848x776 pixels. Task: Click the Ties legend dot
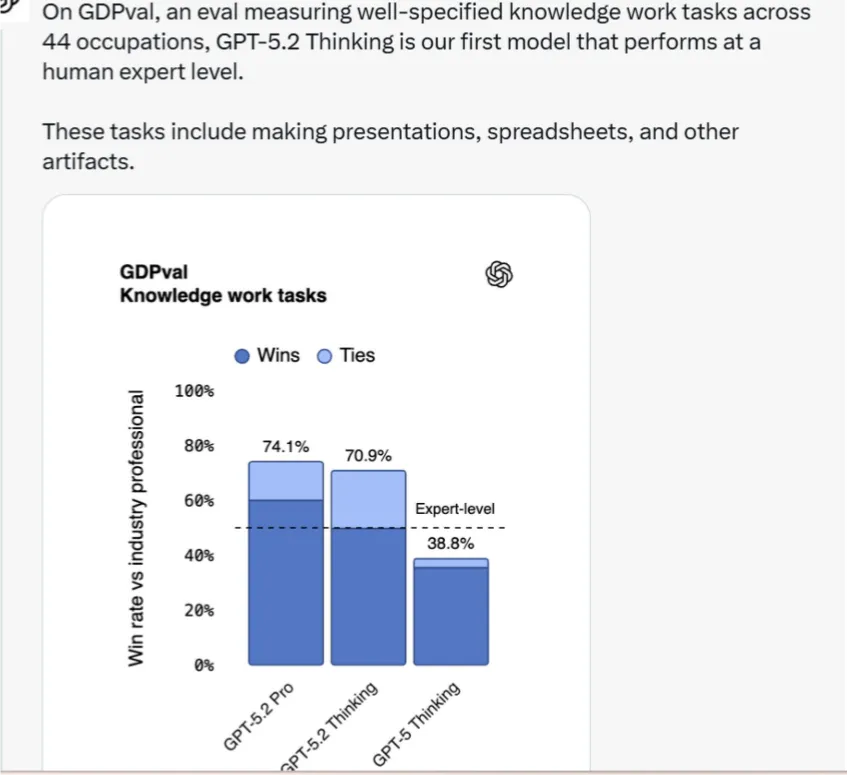(324, 356)
